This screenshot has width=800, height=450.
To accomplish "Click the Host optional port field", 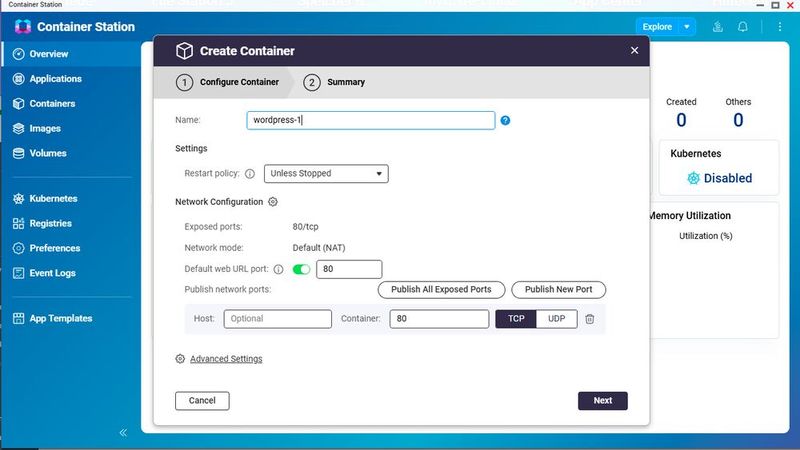I will 278,319.
